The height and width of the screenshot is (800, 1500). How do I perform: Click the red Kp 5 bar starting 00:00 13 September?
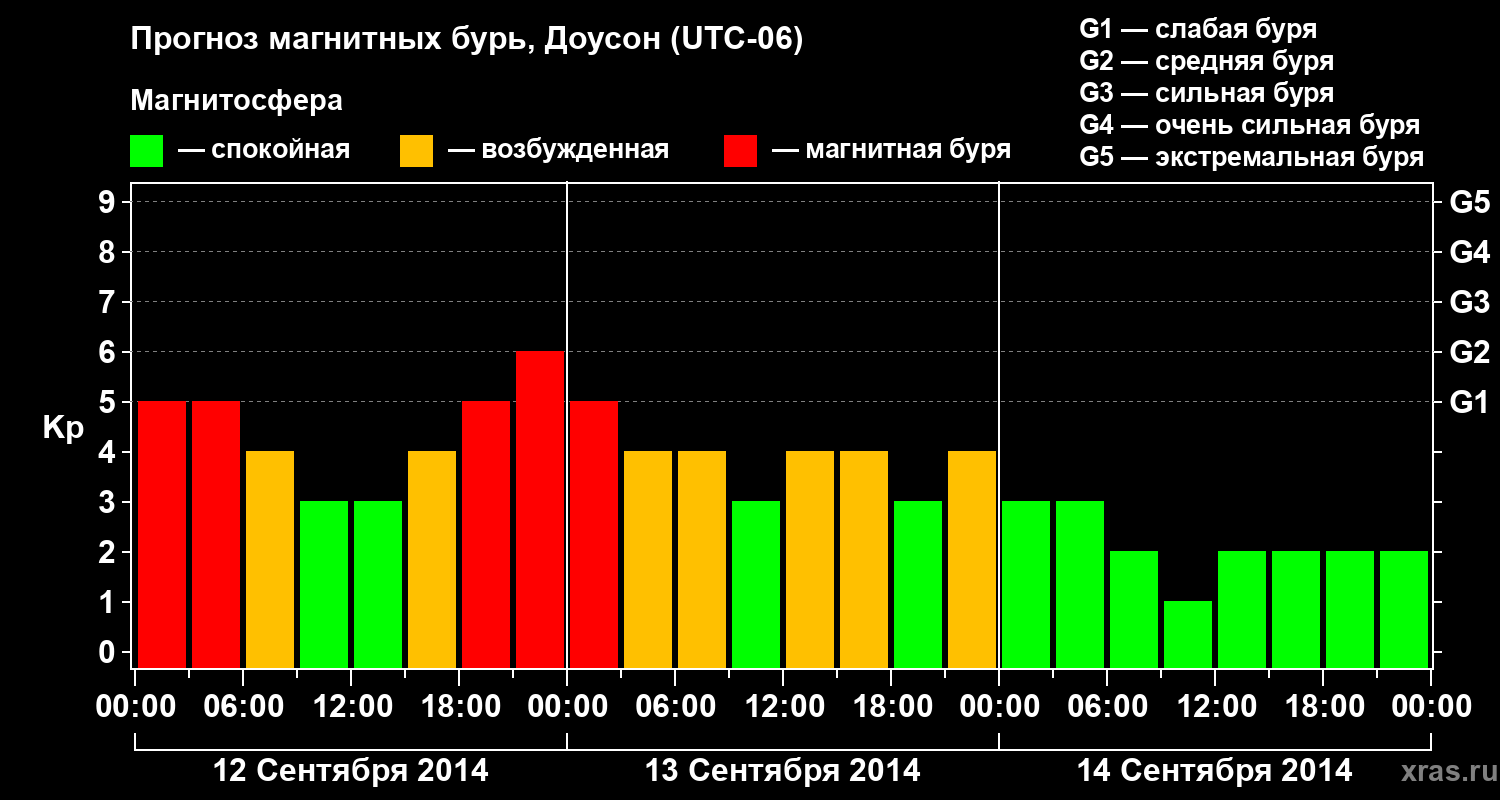click(594, 534)
